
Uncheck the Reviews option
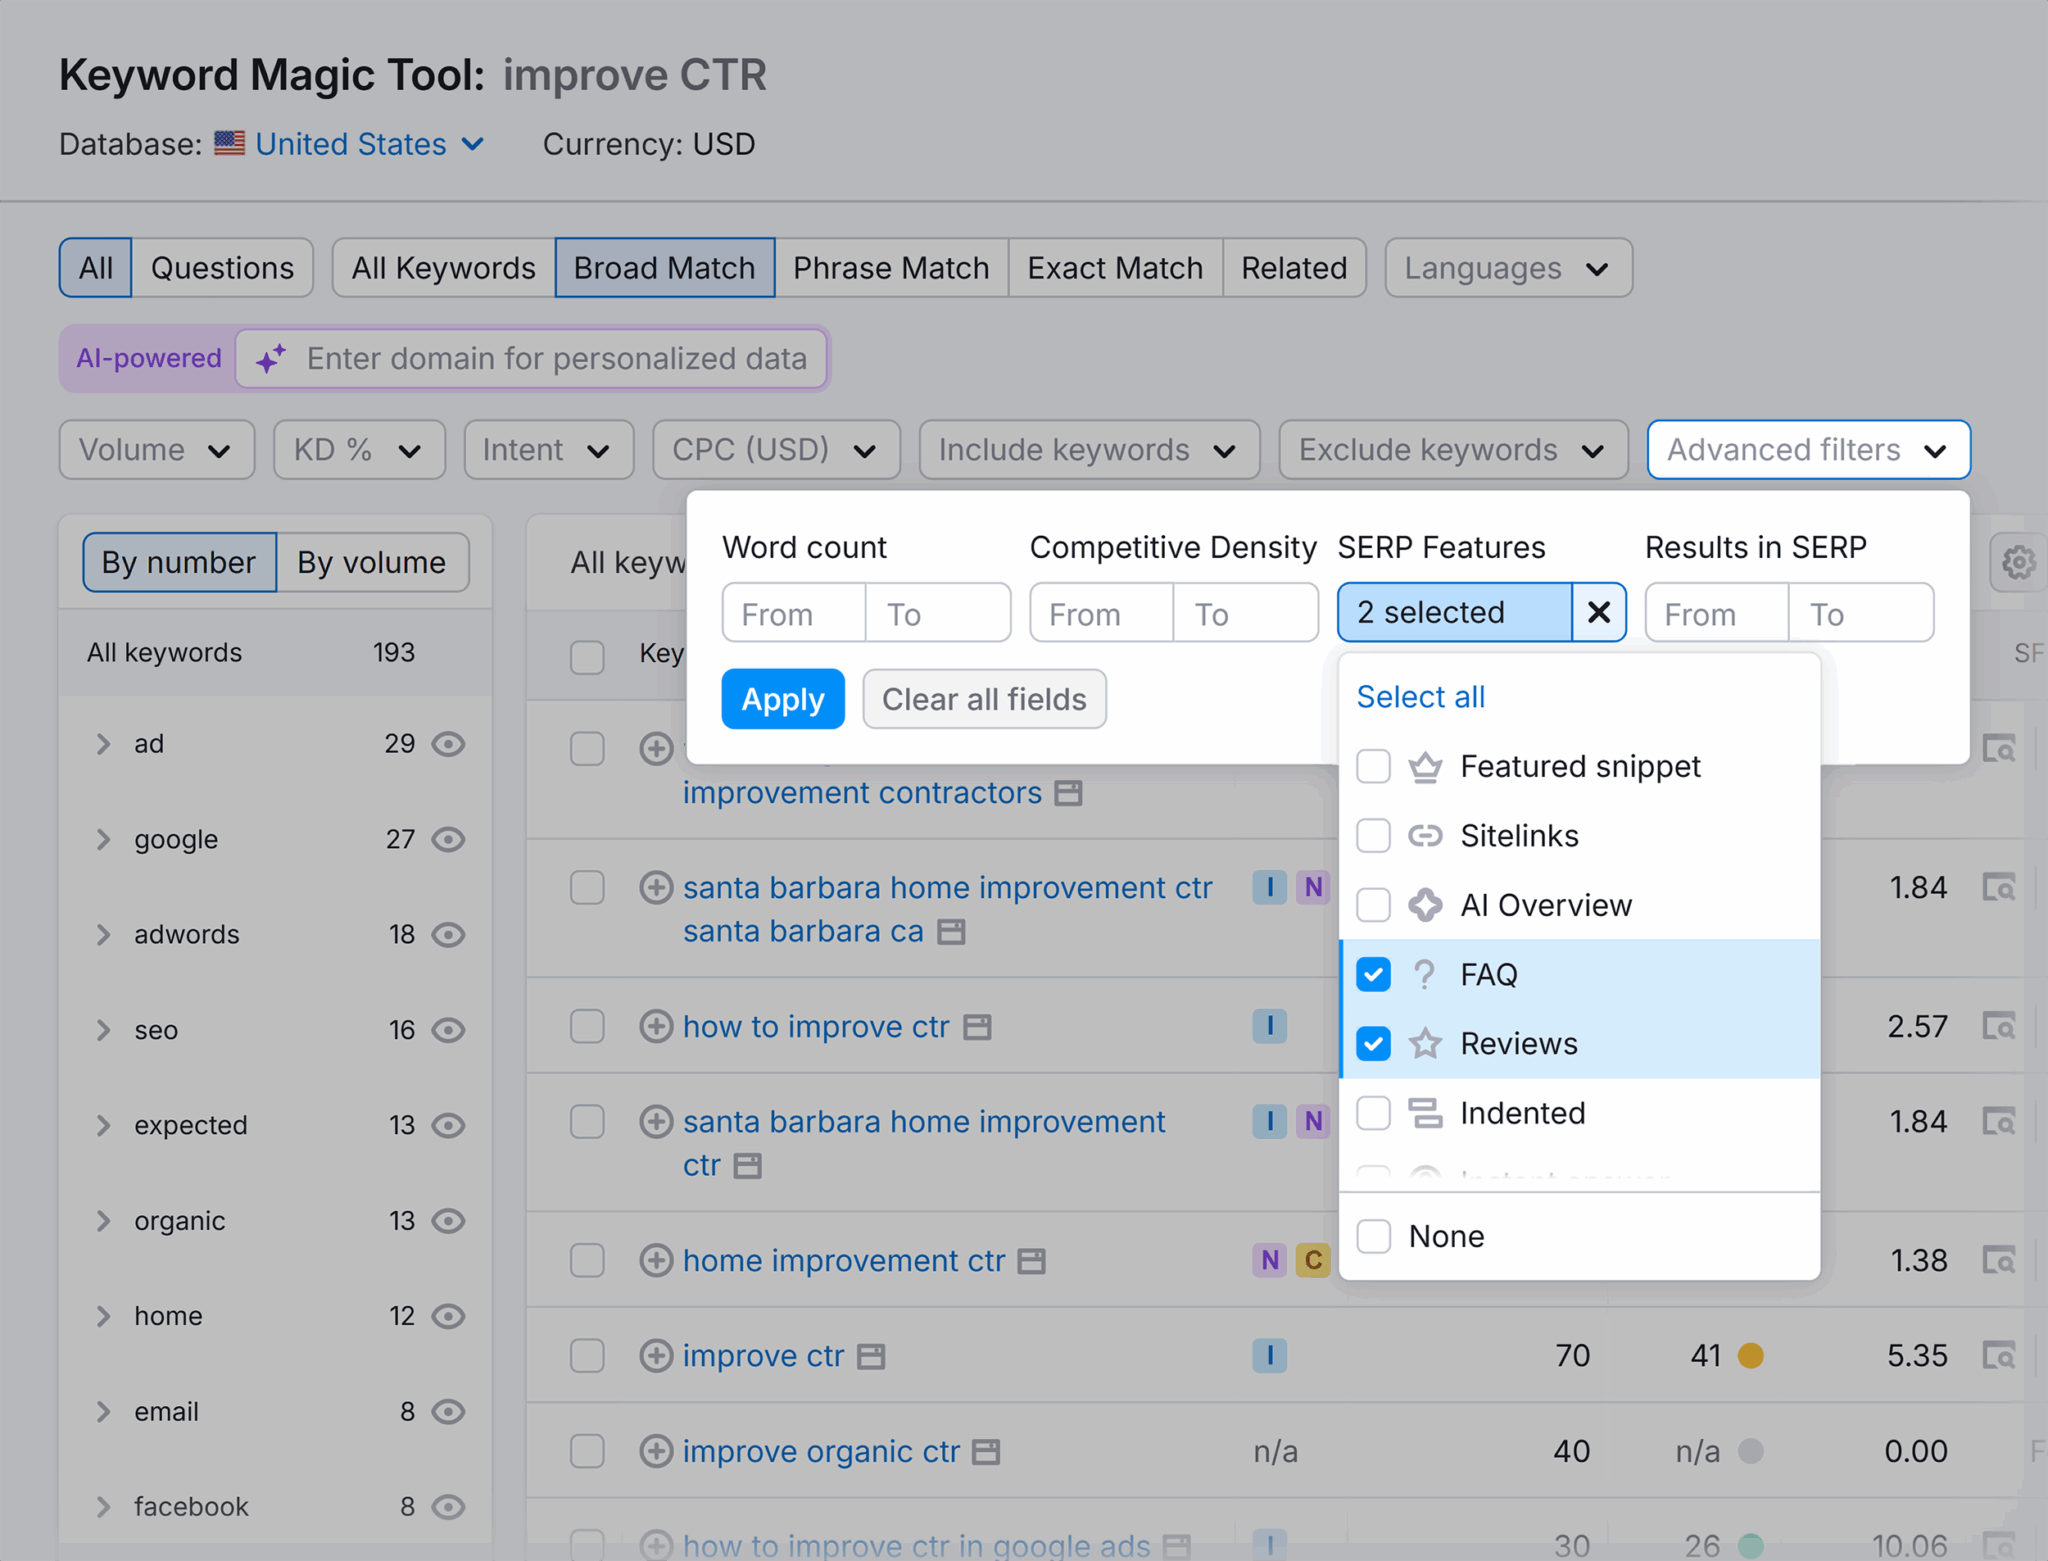point(1373,1044)
